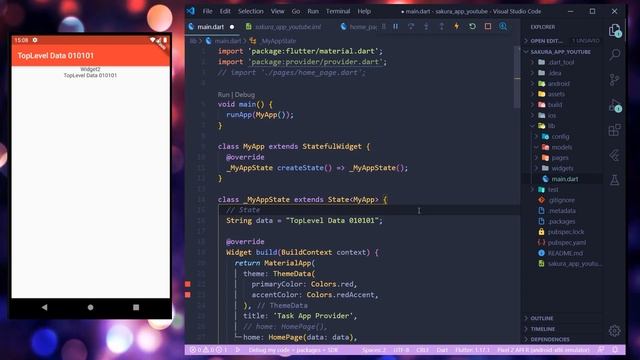Screen dimensions: 640x360
Task: Open .gitignore in the file explorer
Action: pyautogui.click(x=562, y=200)
